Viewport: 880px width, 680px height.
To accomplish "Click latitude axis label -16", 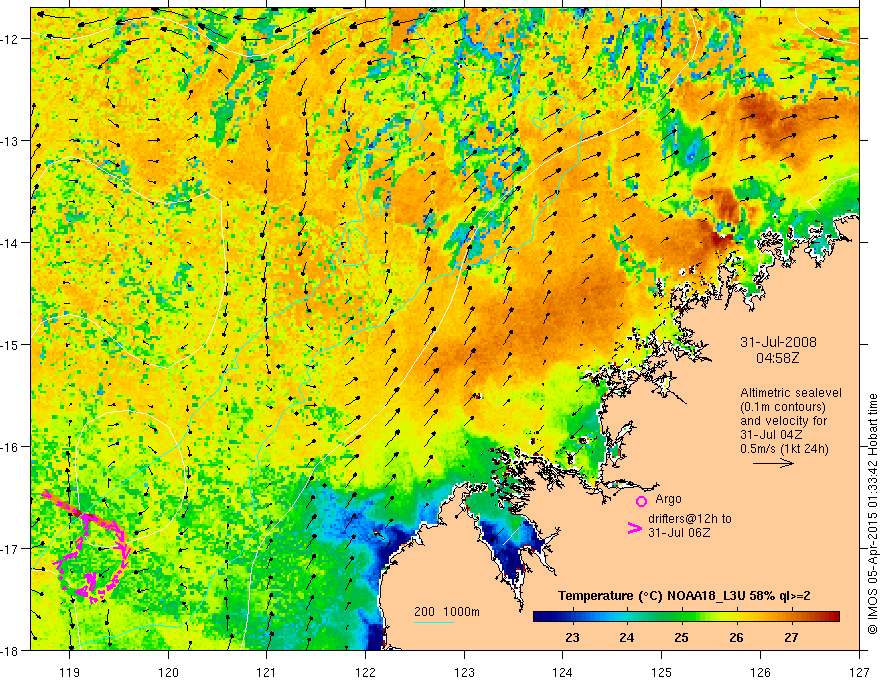I will 12,447.
